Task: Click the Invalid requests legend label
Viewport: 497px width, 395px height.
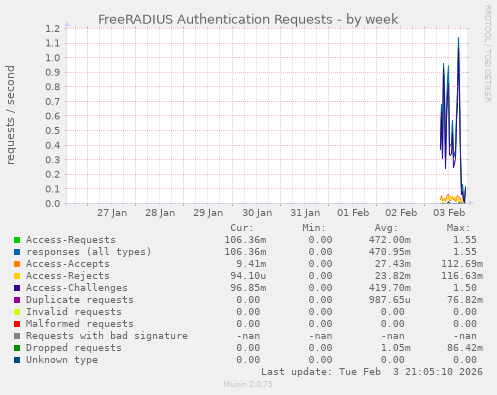Action: pyautogui.click(x=74, y=312)
